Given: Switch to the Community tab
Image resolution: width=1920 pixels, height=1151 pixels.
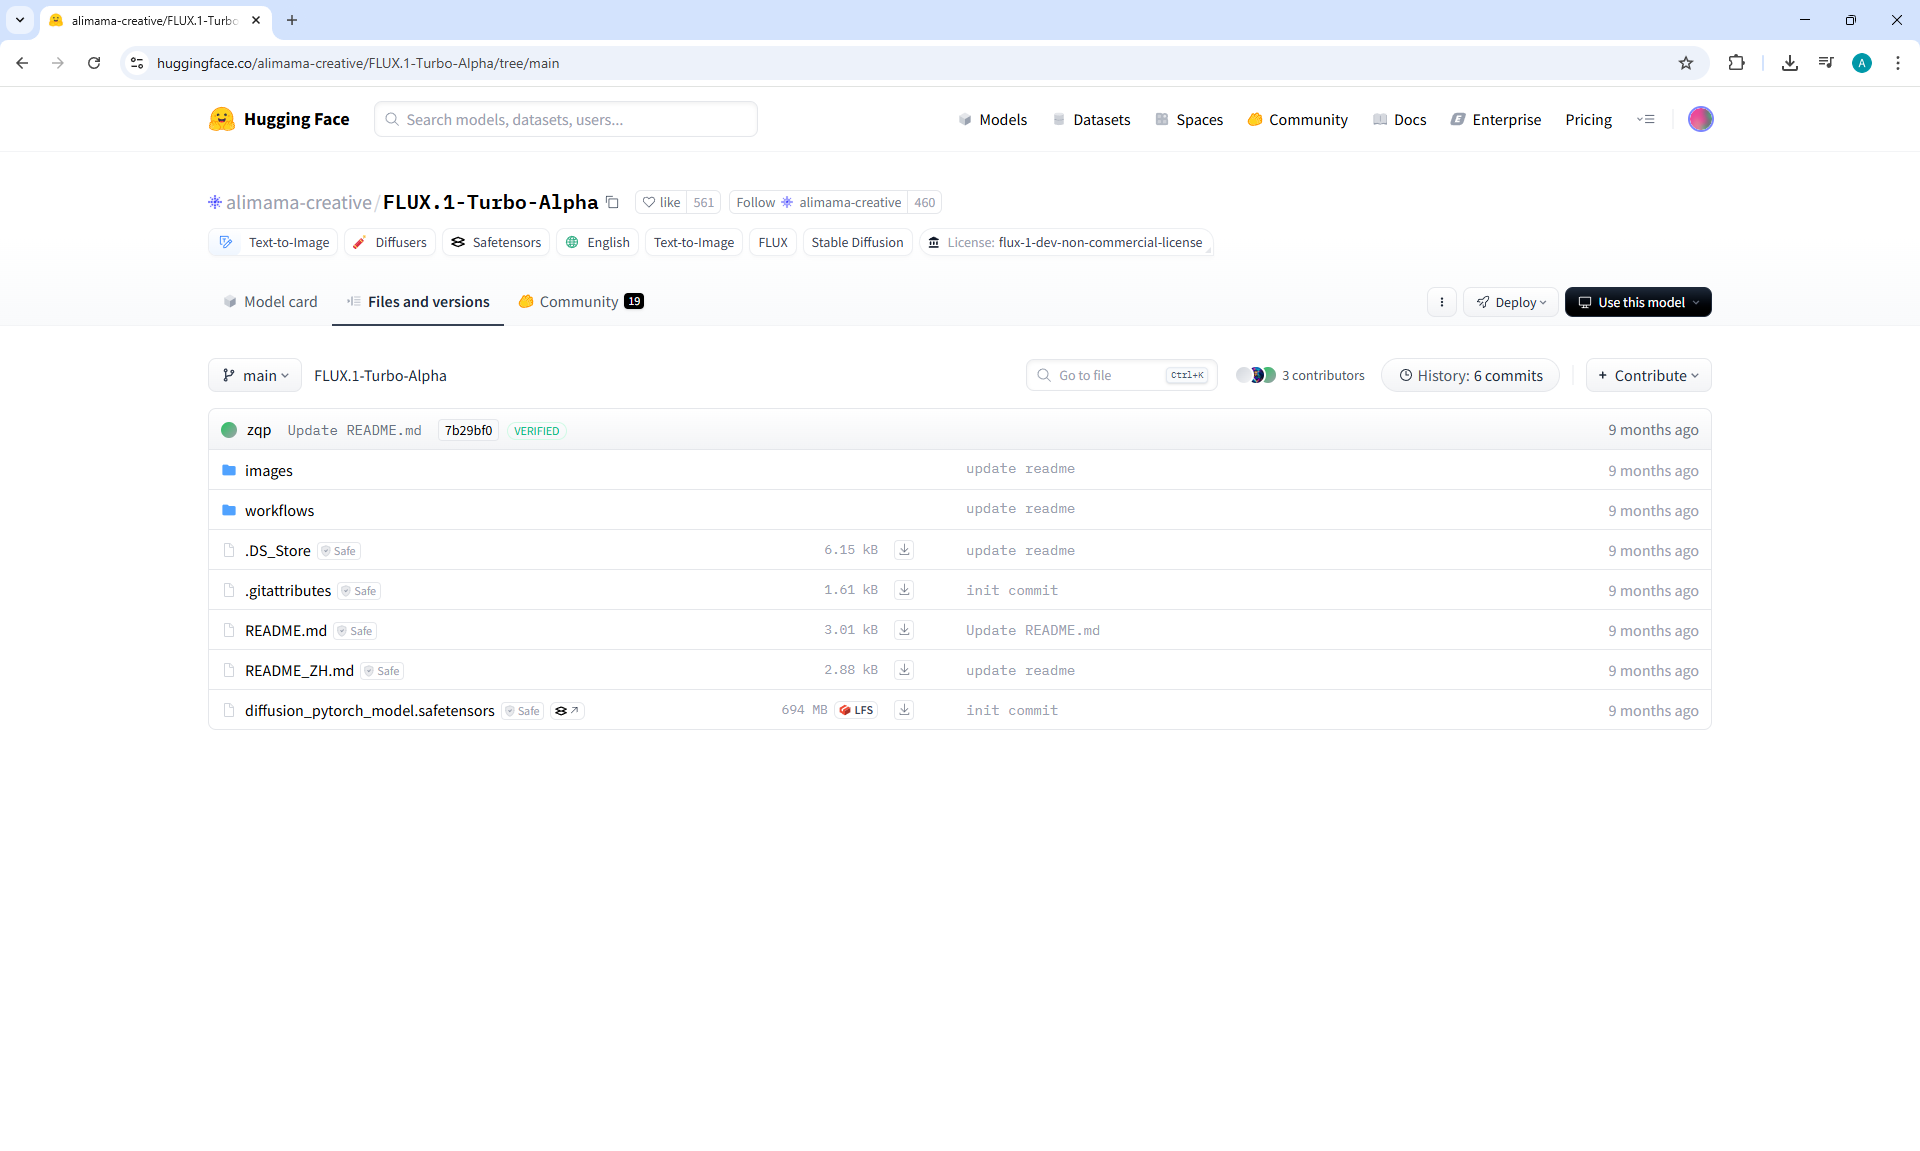Looking at the screenshot, I should pyautogui.click(x=580, y=302).
